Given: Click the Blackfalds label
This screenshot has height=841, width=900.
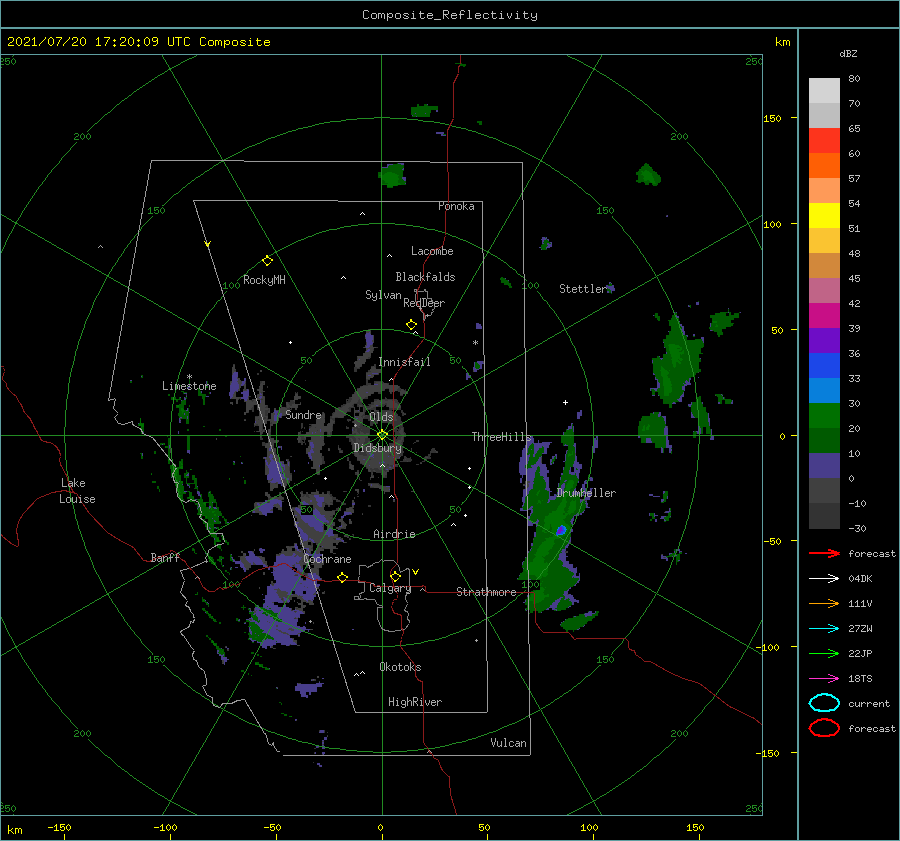Looking at the screenshot, I should 425,277.
